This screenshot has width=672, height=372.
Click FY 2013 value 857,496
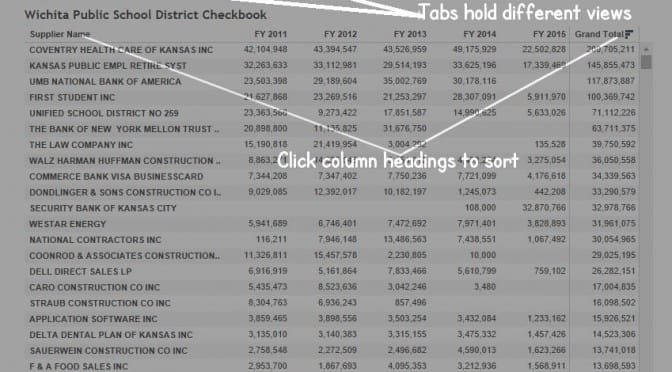pos(411,303)
